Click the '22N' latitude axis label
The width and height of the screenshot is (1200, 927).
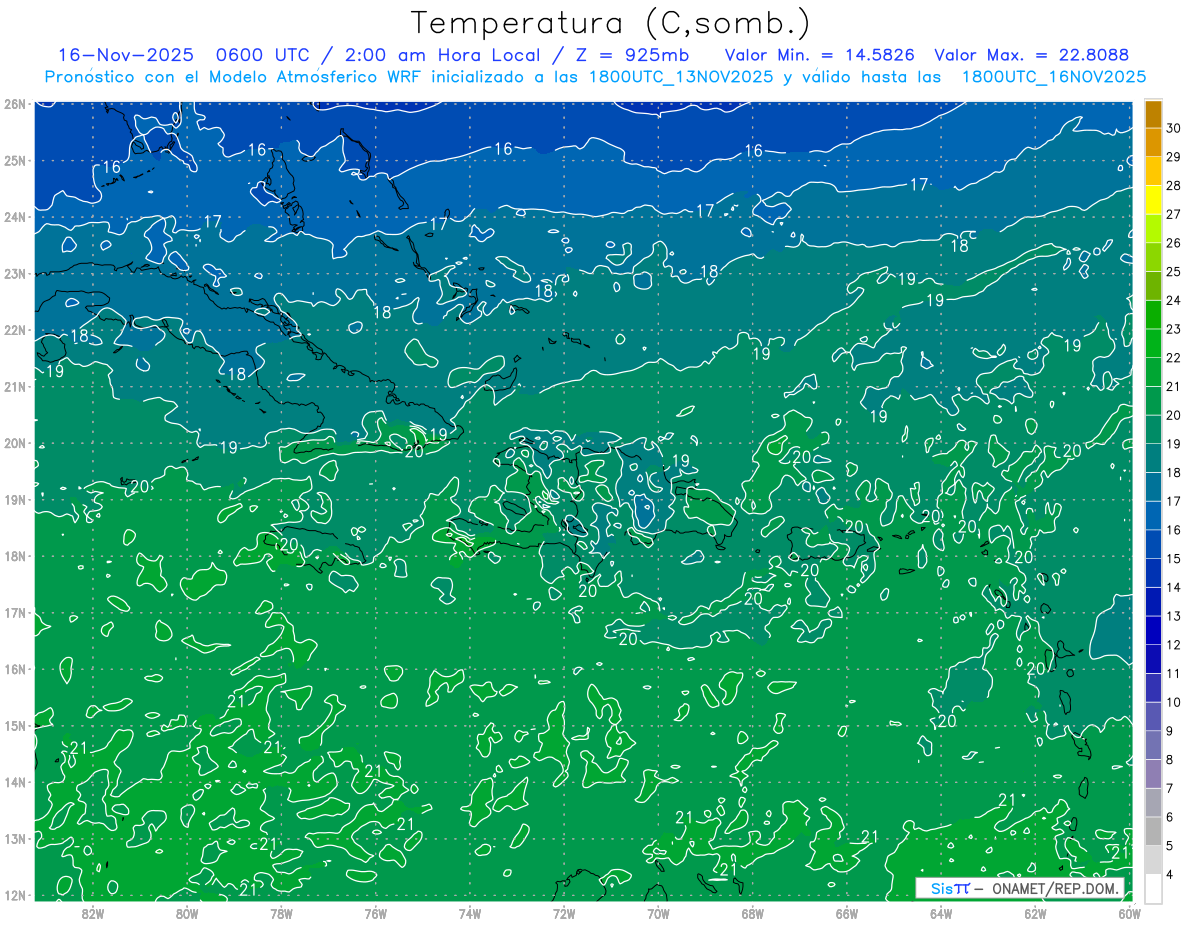point(15,330)
